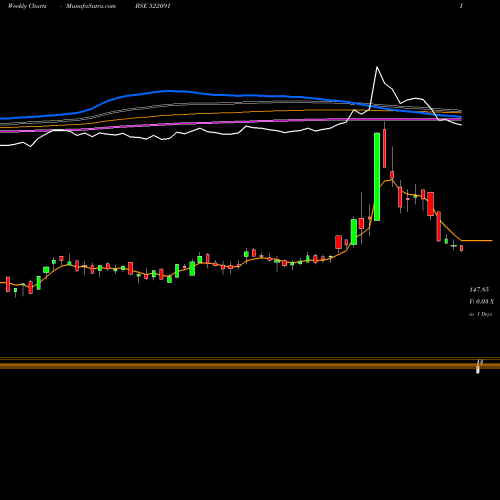Click the peak of the white indicator line

click(377, 67)
